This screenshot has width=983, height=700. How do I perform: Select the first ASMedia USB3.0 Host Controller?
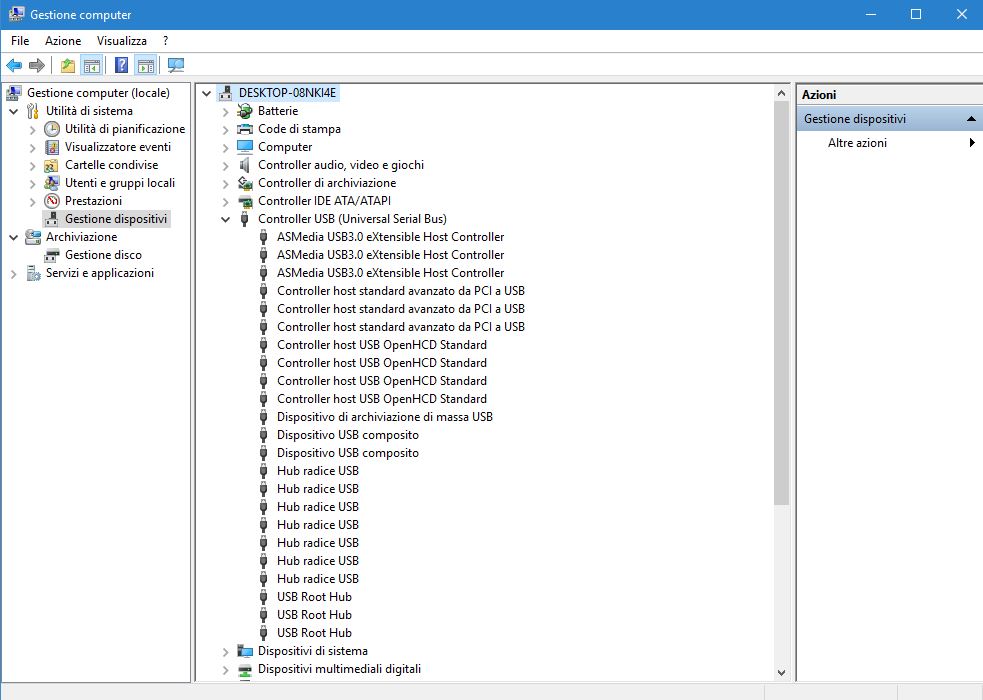click(391, 237)
